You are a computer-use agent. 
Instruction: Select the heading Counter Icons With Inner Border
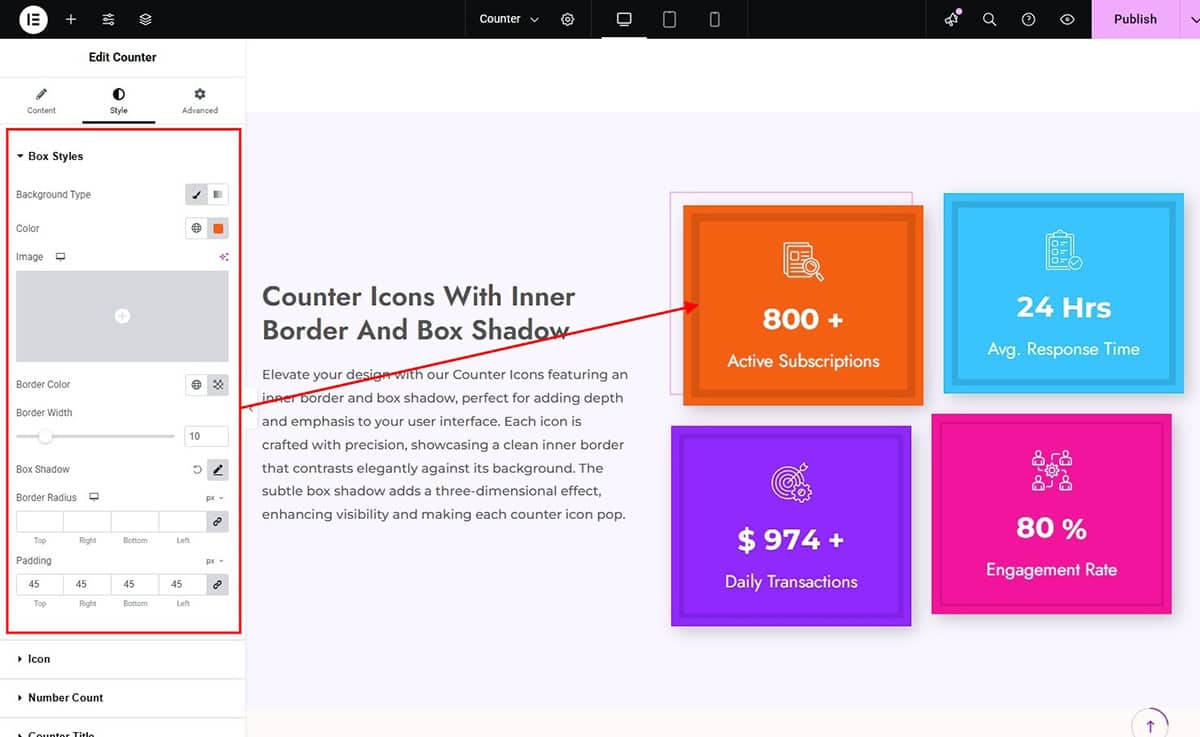click(418, 313)
